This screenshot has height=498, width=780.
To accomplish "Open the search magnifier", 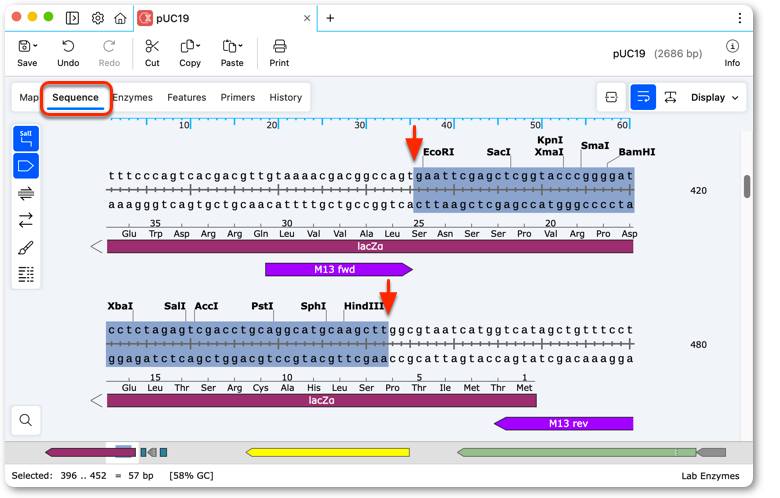I will (26, 420).
